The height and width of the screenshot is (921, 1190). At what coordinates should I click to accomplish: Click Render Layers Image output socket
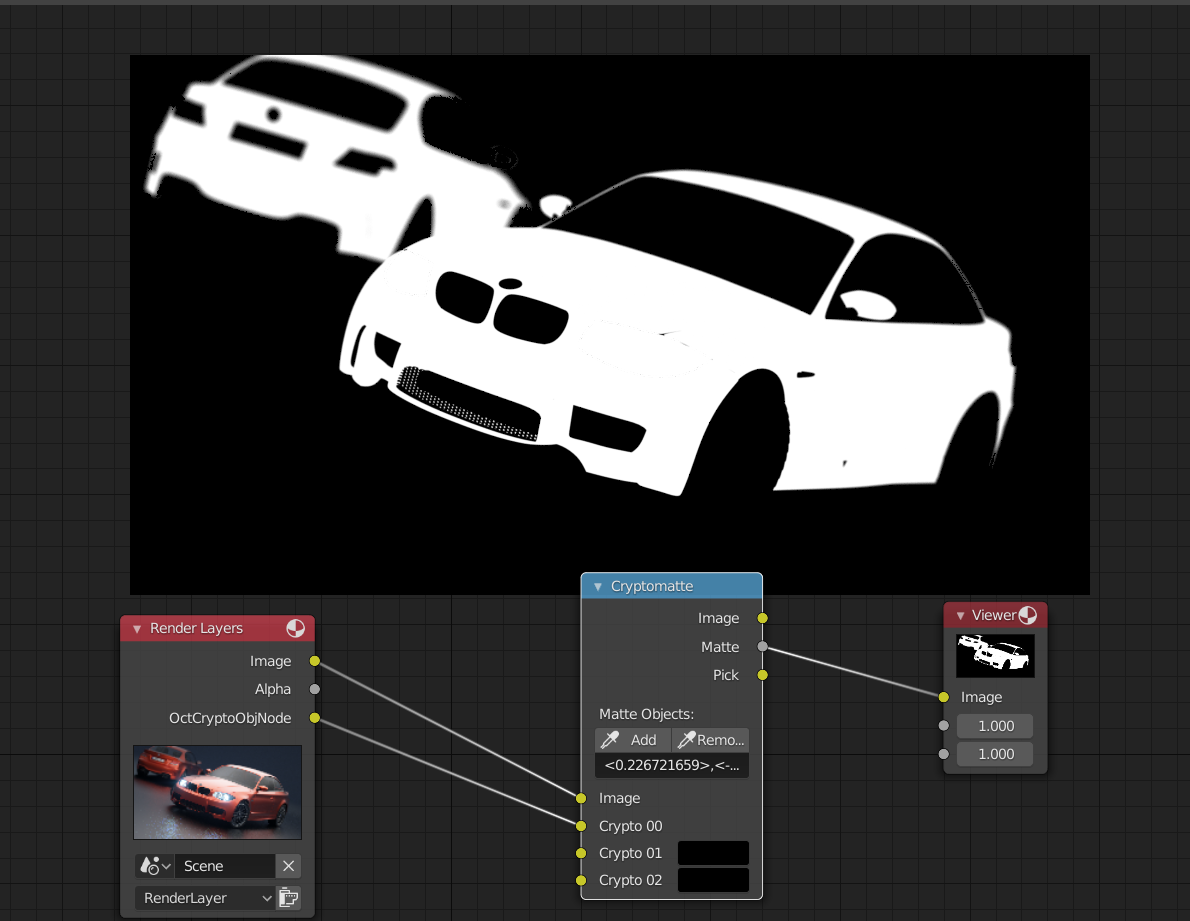(315, 662)
